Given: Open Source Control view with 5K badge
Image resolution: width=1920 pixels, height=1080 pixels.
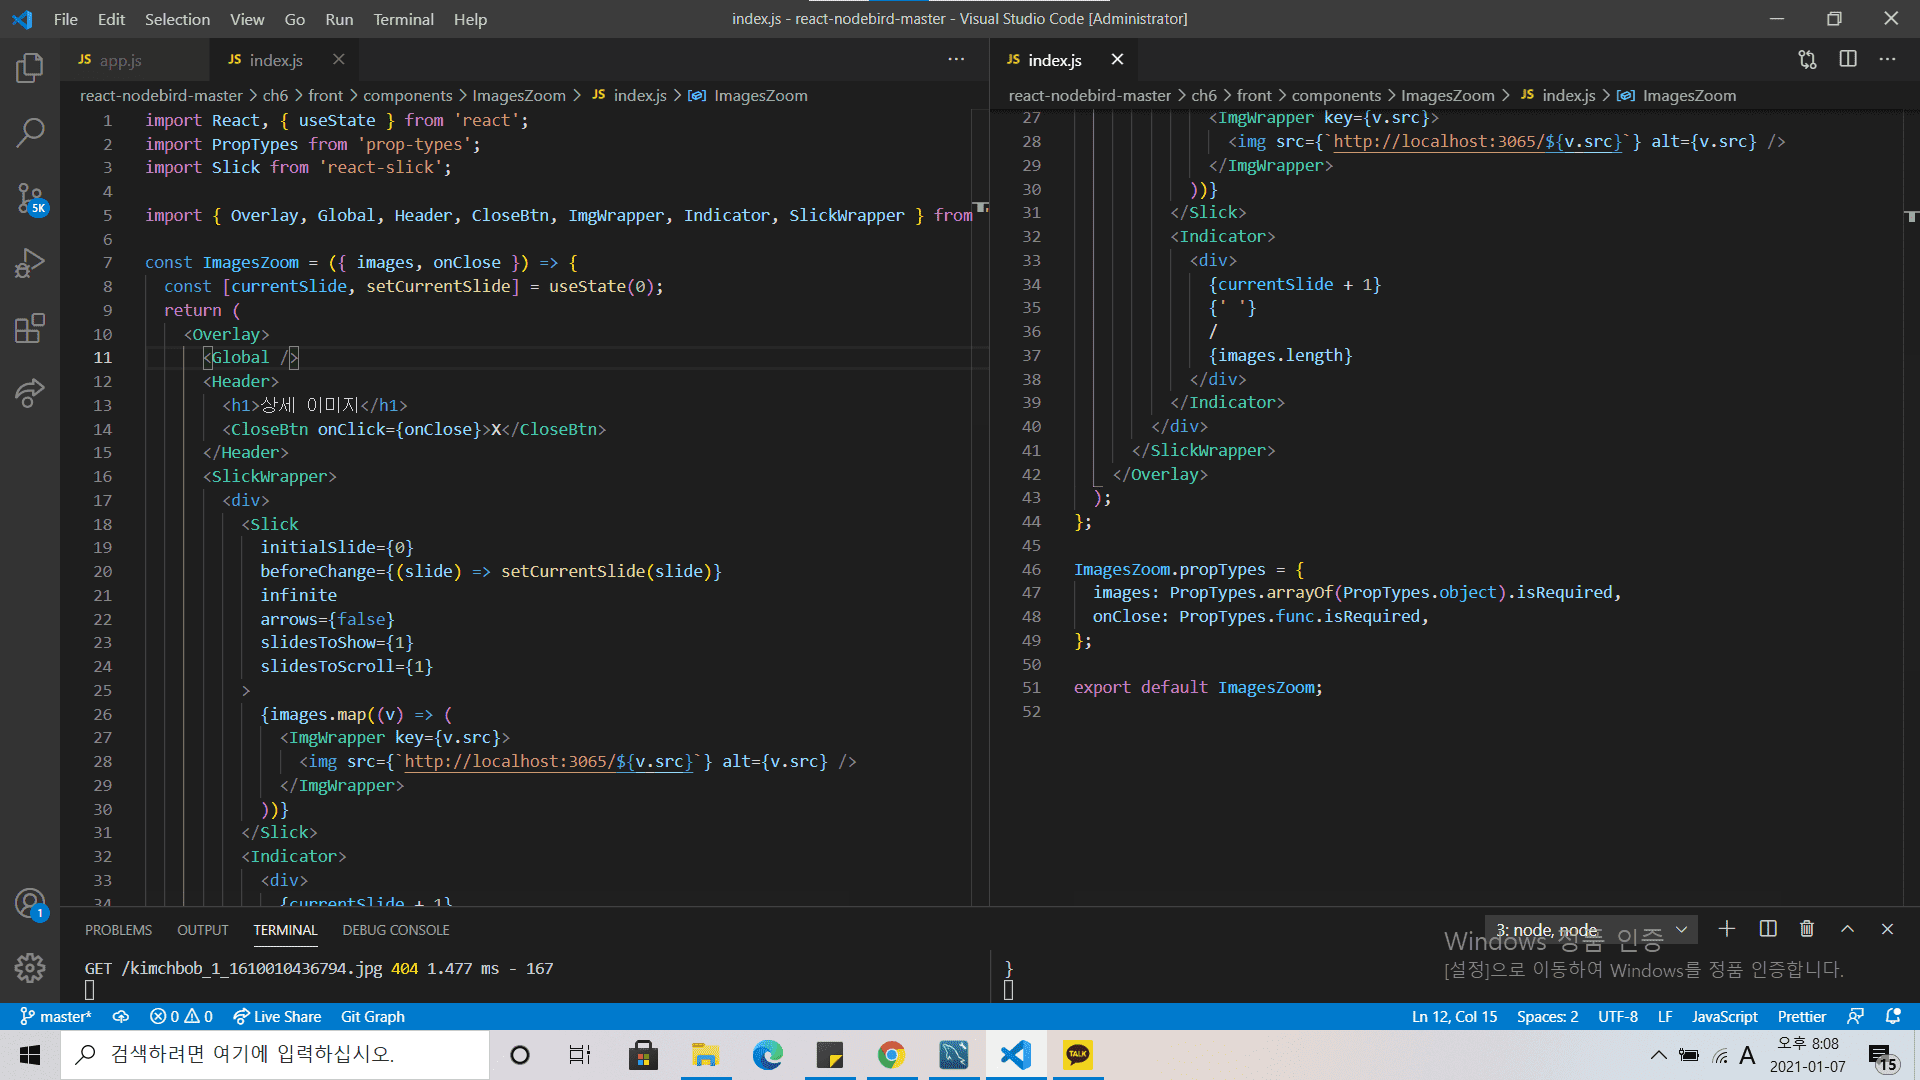Looking at the screenshot, I should pyautogui.click(x=30, y=198).
